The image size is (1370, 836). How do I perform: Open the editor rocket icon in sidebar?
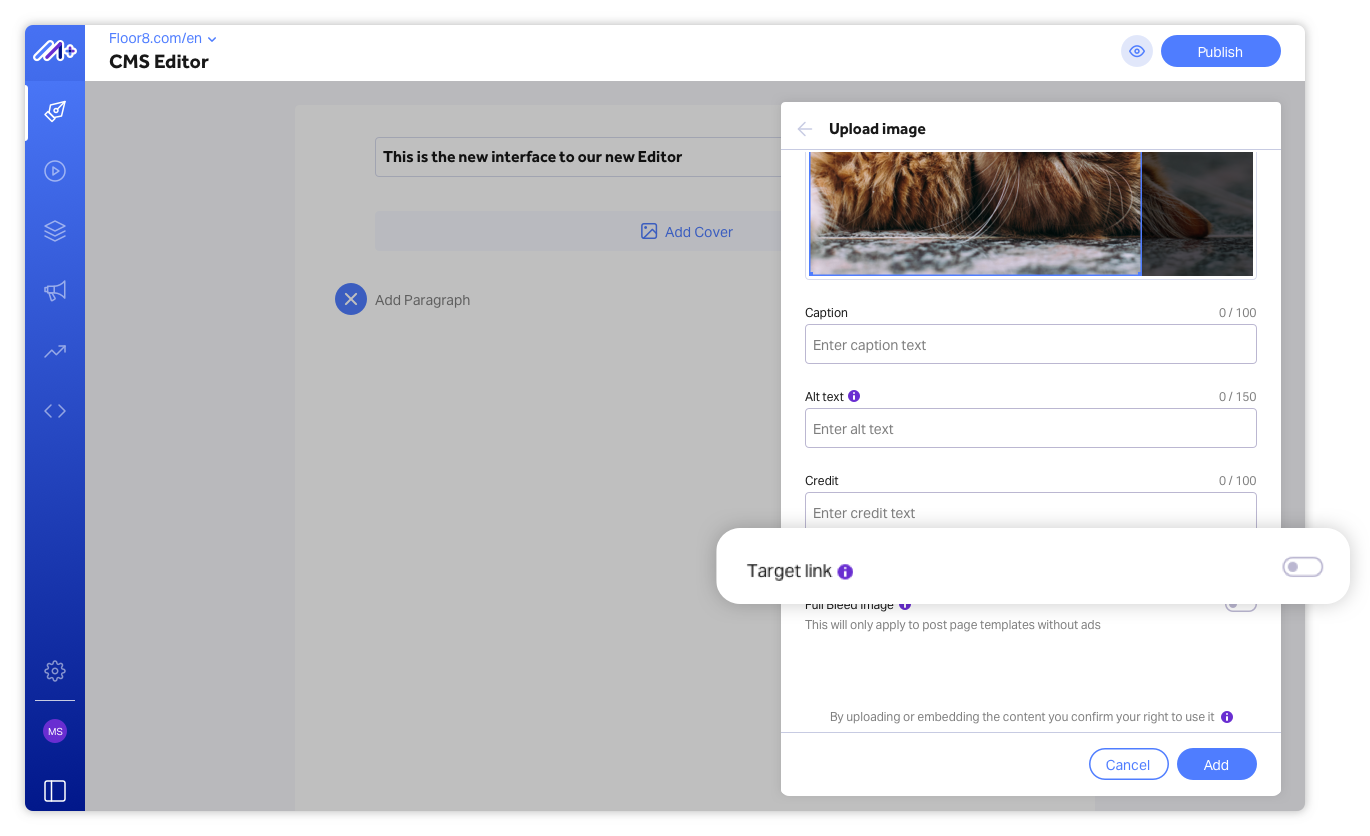click(55, 111)
